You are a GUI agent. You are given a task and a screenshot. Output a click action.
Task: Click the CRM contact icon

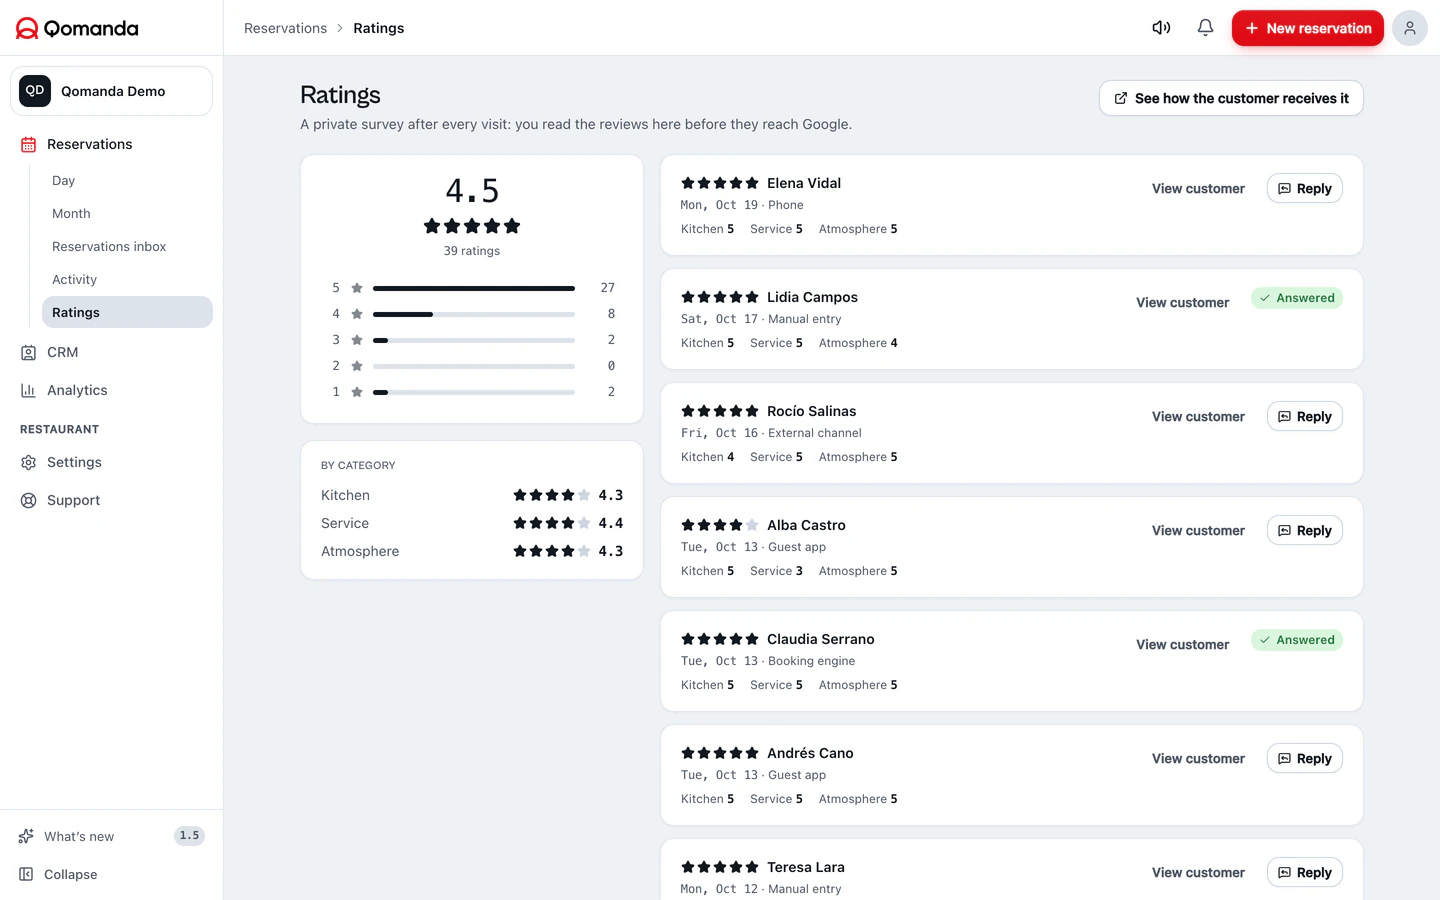[x=28, y=352]
